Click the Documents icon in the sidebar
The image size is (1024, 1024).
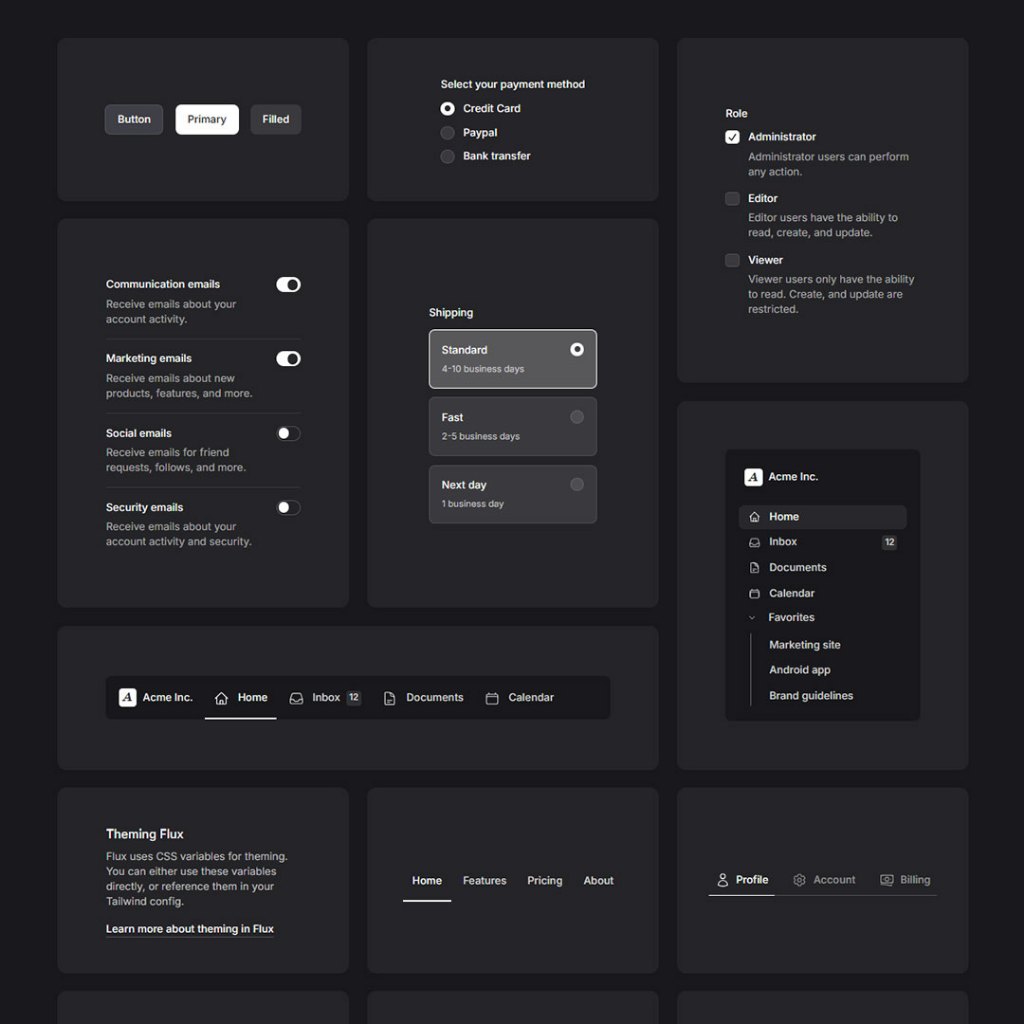(754, 567)
